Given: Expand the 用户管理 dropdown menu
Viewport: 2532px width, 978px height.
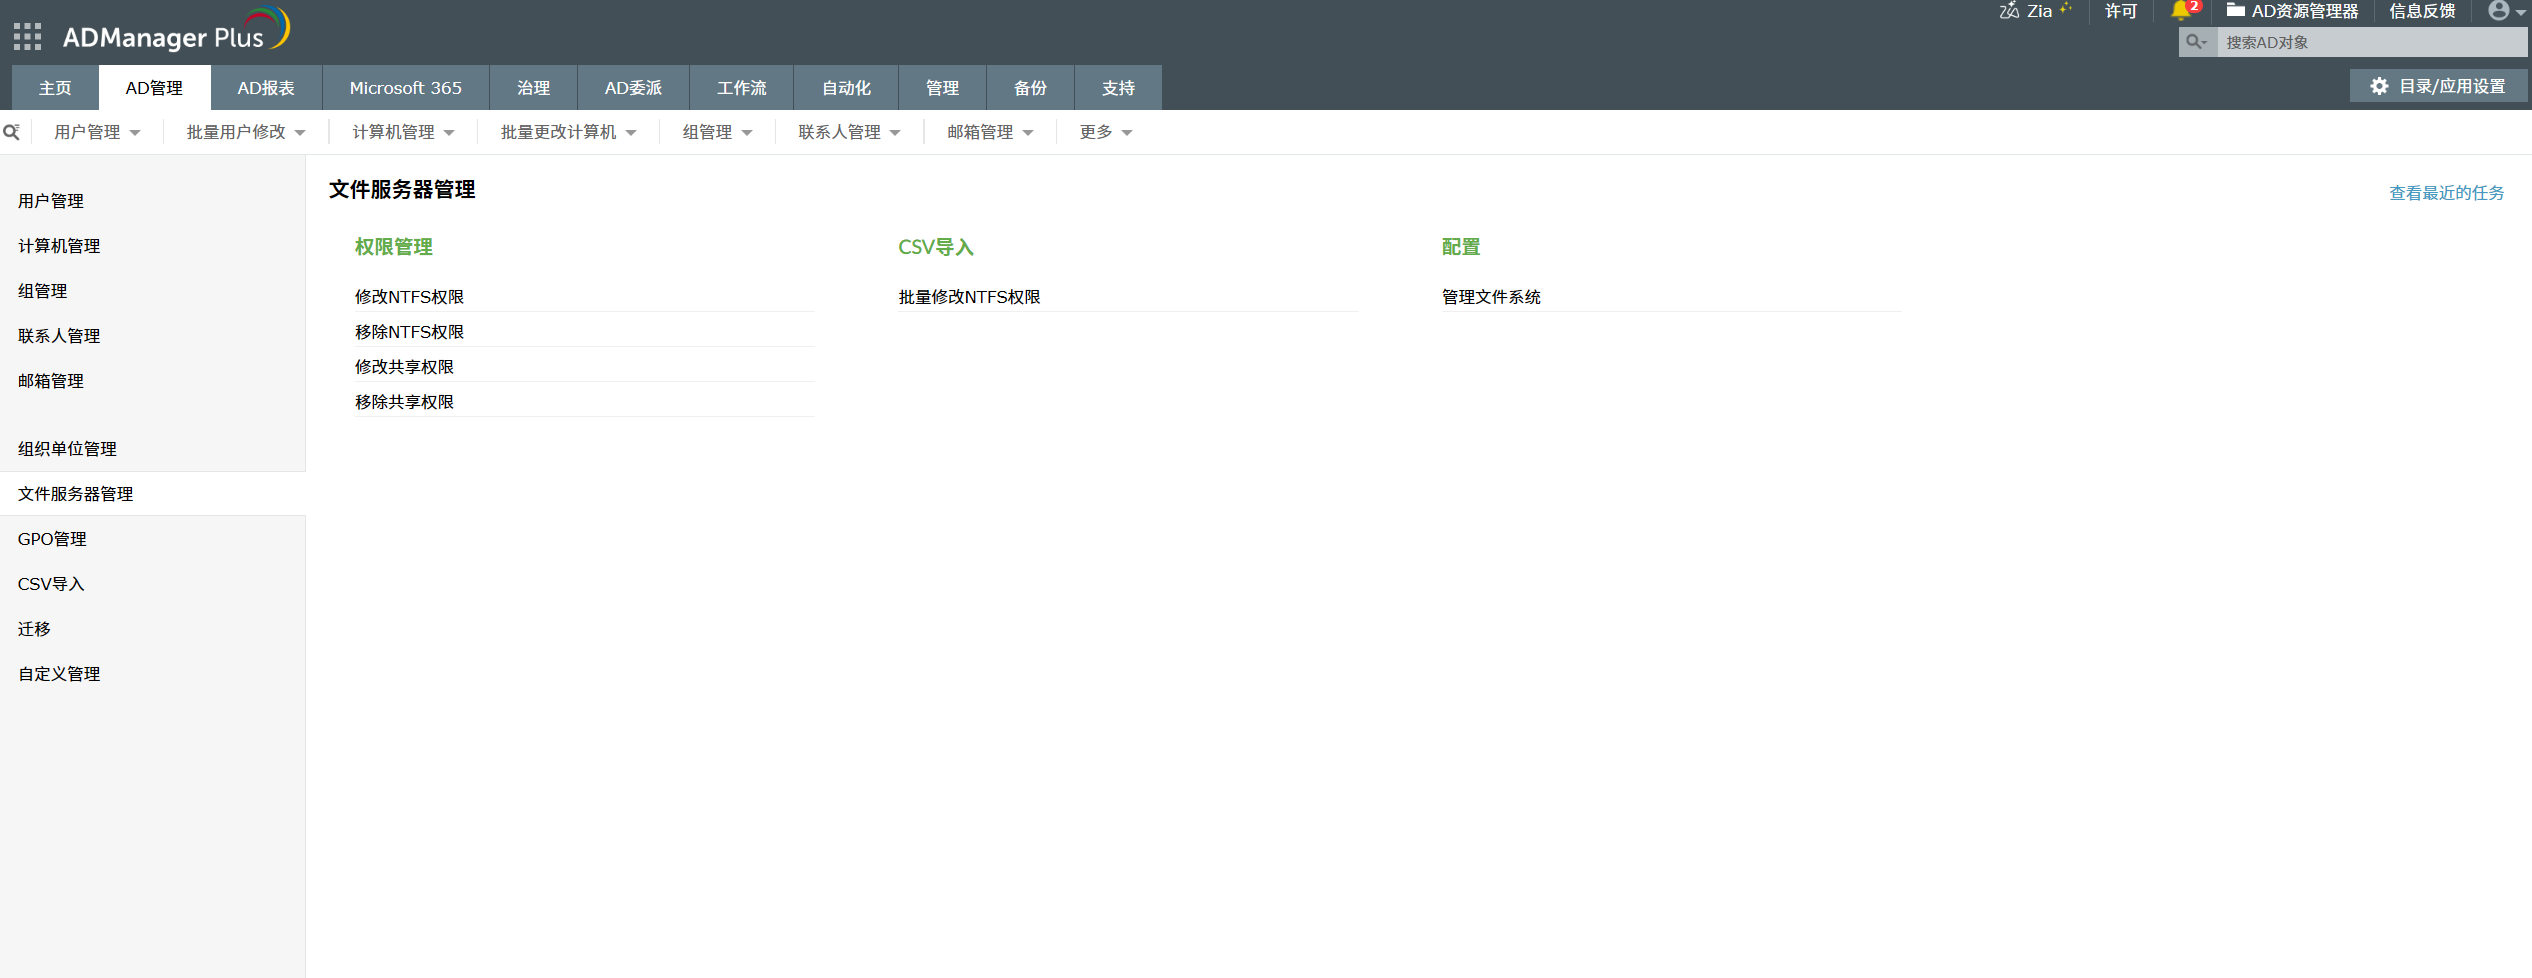Looking at the screenshot, I should [97, 132].
